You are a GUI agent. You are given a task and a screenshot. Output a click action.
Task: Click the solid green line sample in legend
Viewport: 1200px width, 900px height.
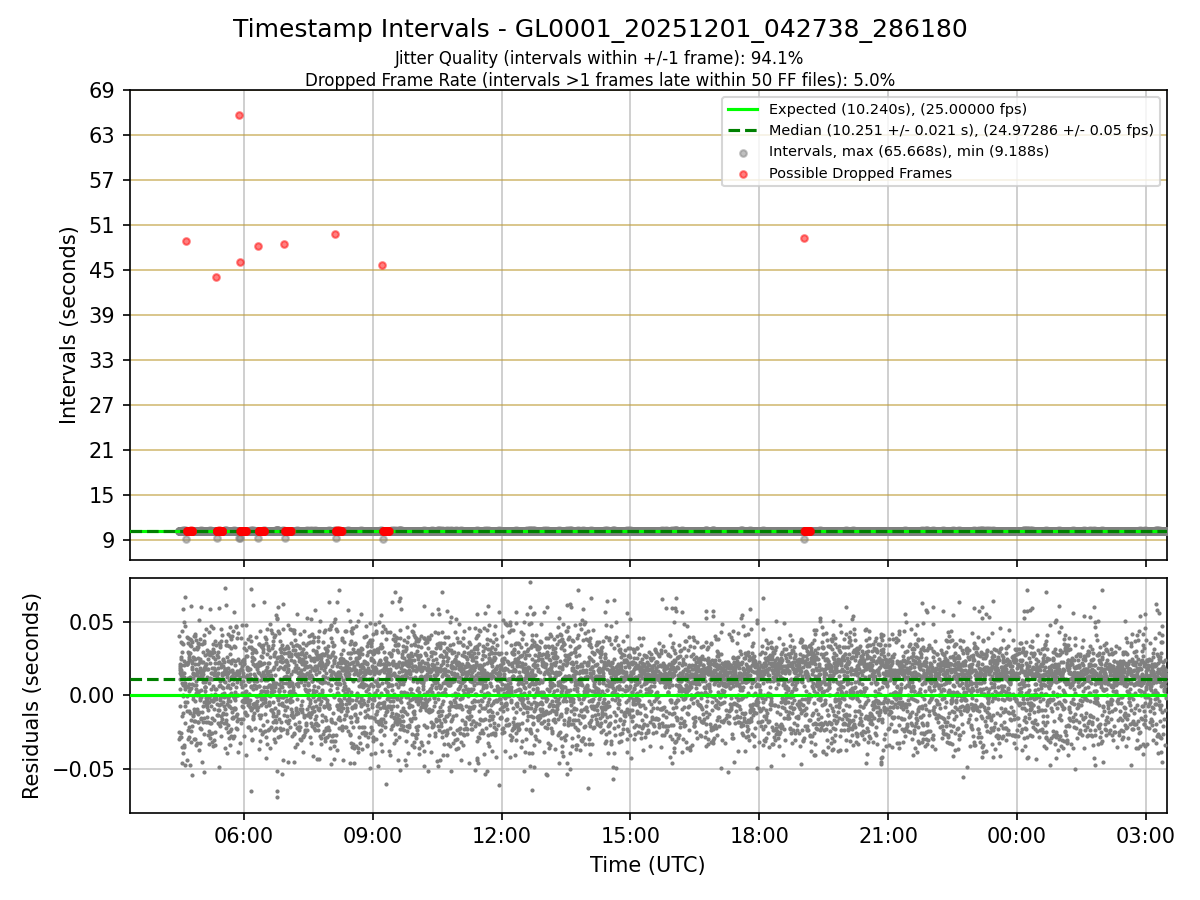[743, 109]
